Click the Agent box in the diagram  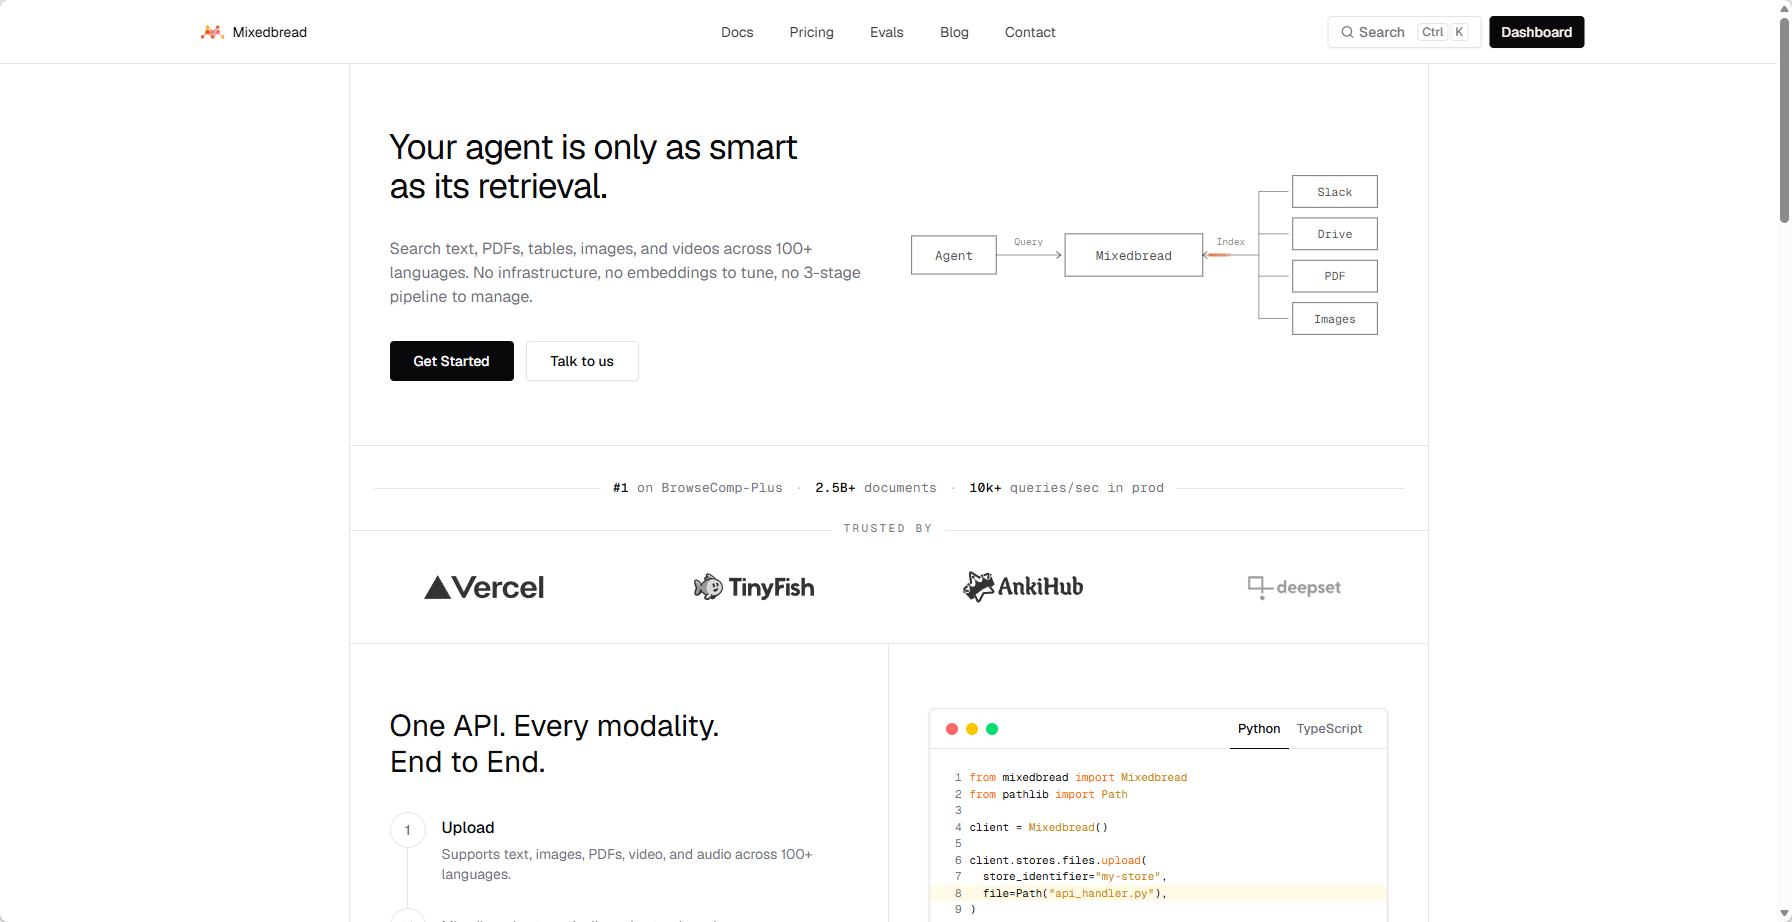tap(954, 255)
